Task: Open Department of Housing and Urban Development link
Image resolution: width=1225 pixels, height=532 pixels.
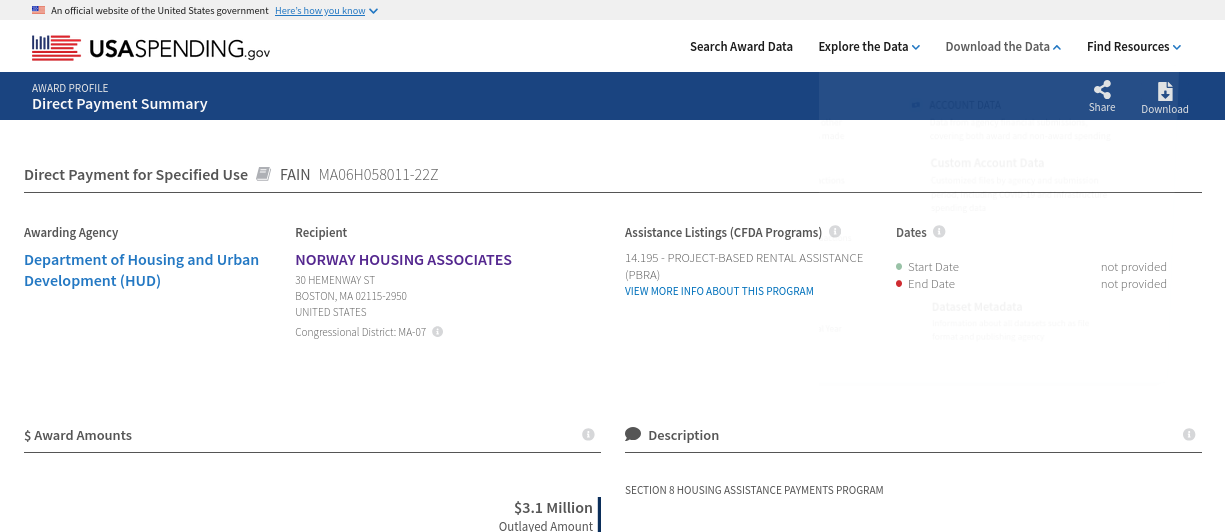Action: tap(141, 270)
